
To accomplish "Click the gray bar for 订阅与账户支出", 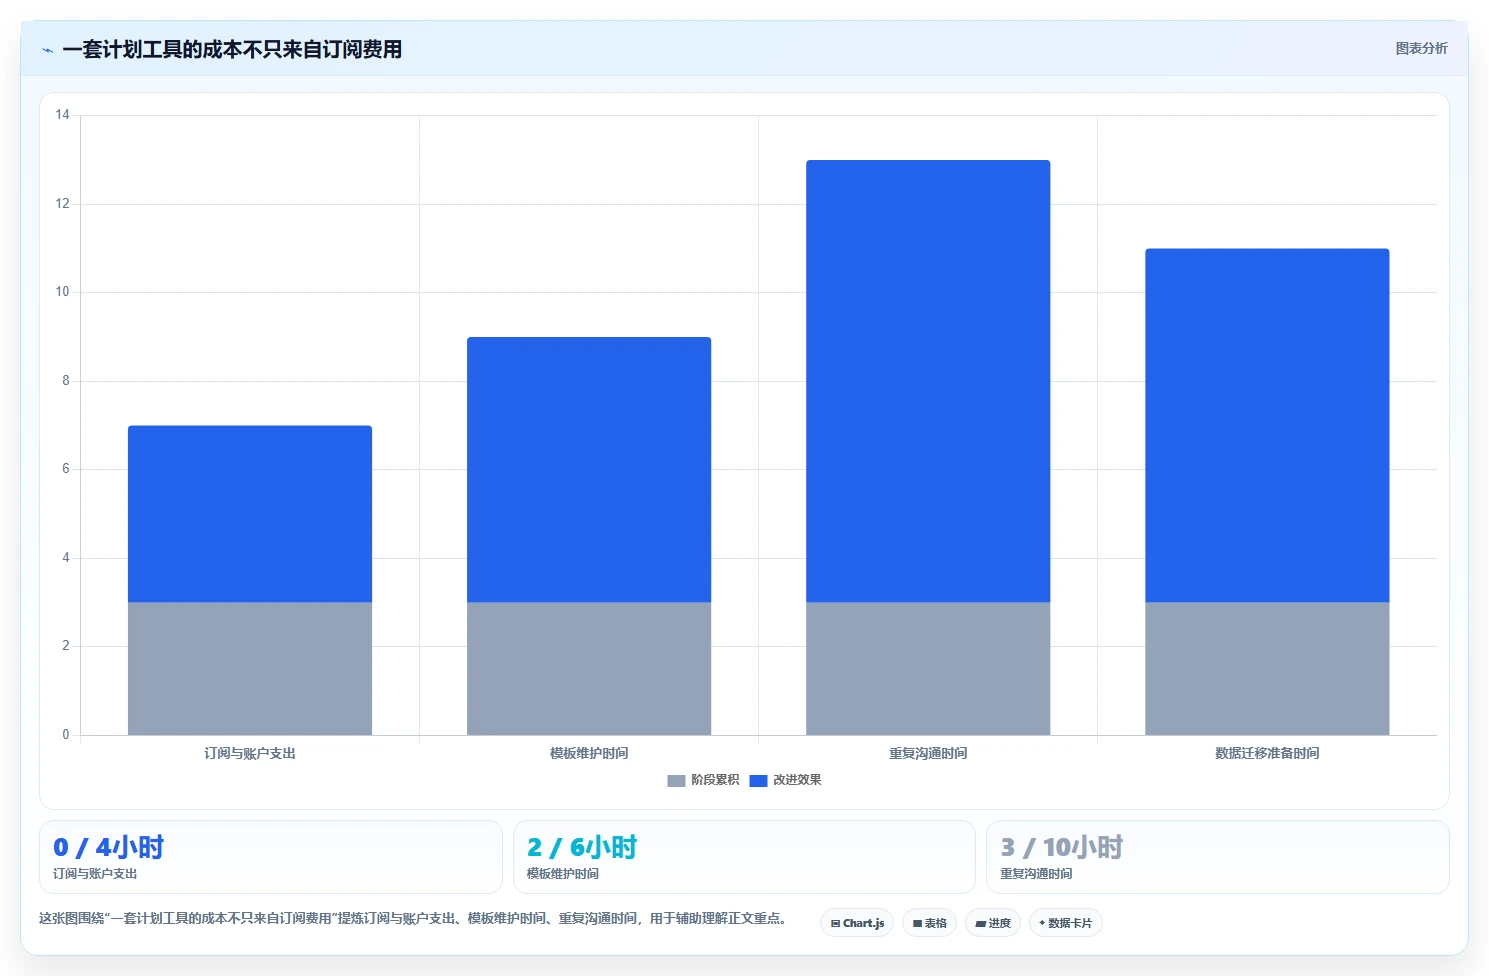I will 250,668.
